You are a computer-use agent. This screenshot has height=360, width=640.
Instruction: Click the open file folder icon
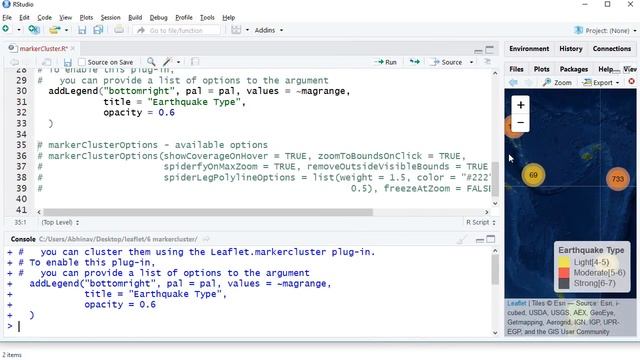tap(54, 30)
